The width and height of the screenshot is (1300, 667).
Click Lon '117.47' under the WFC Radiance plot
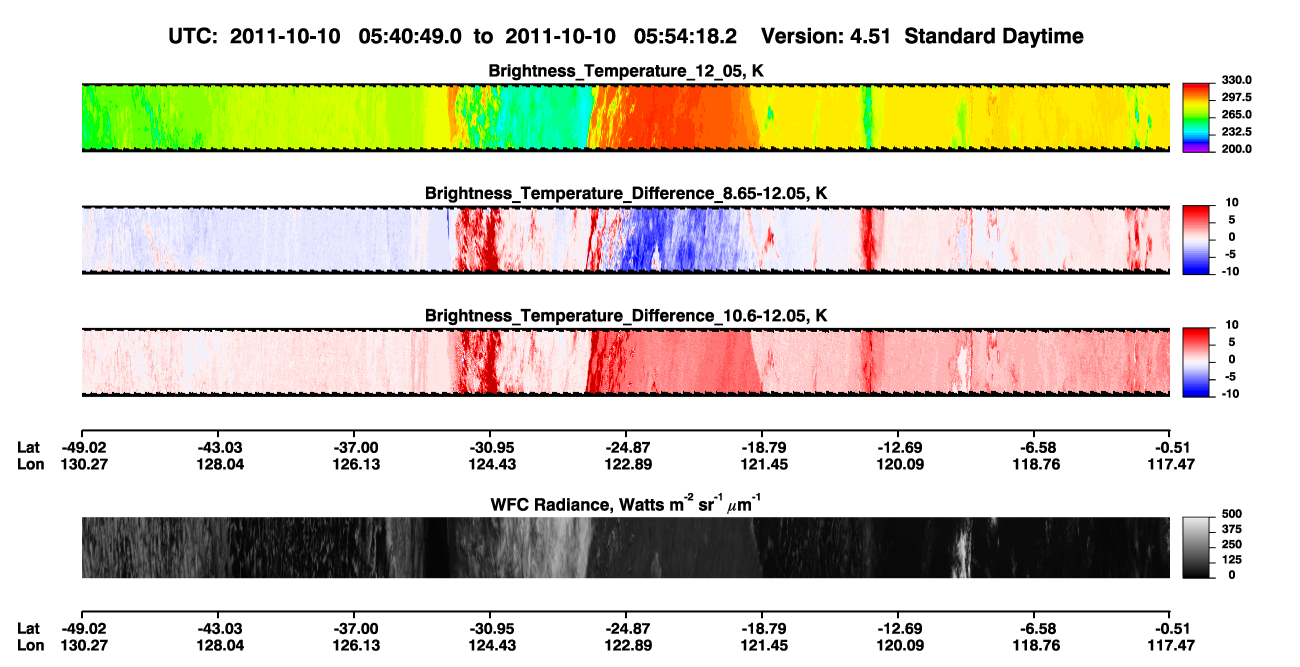[x=1170, y=646]
